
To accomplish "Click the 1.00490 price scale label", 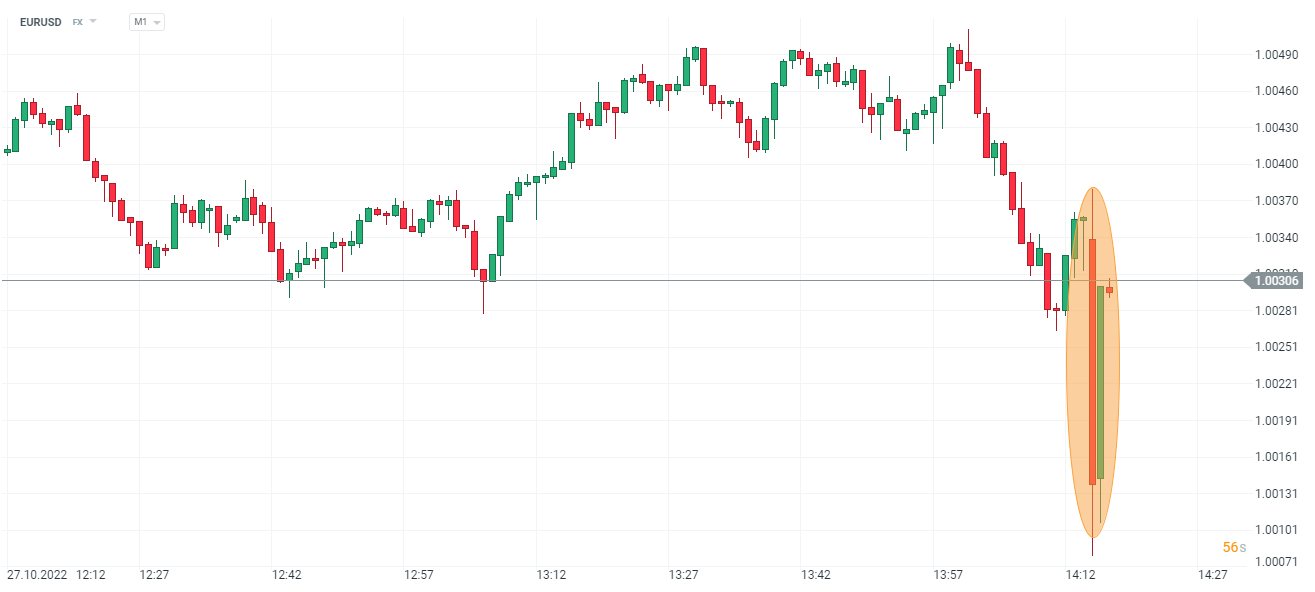I will [x=1276, y=54].
